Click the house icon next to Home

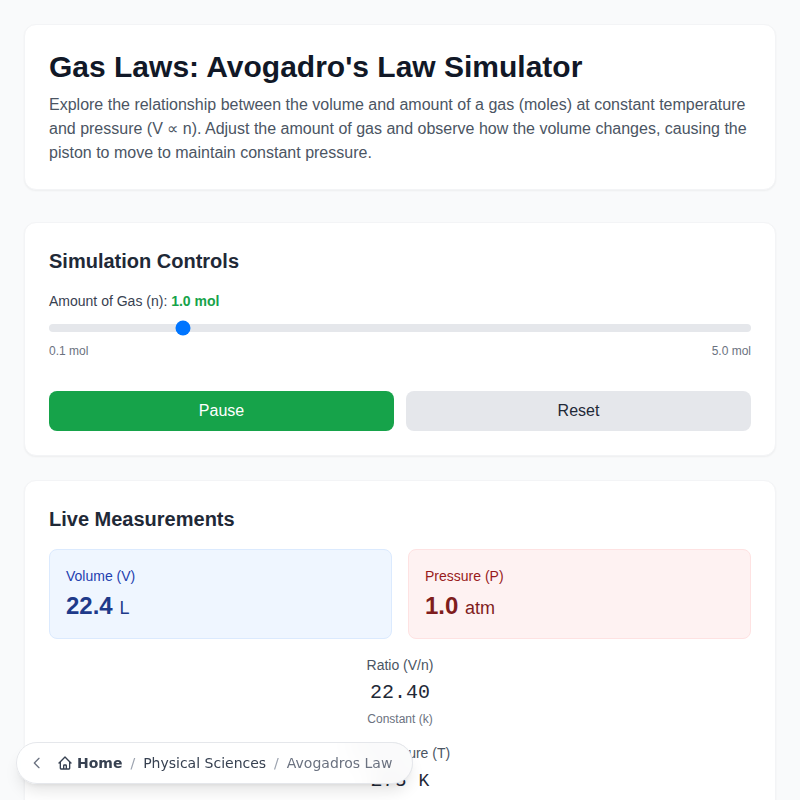coord(63,762)
